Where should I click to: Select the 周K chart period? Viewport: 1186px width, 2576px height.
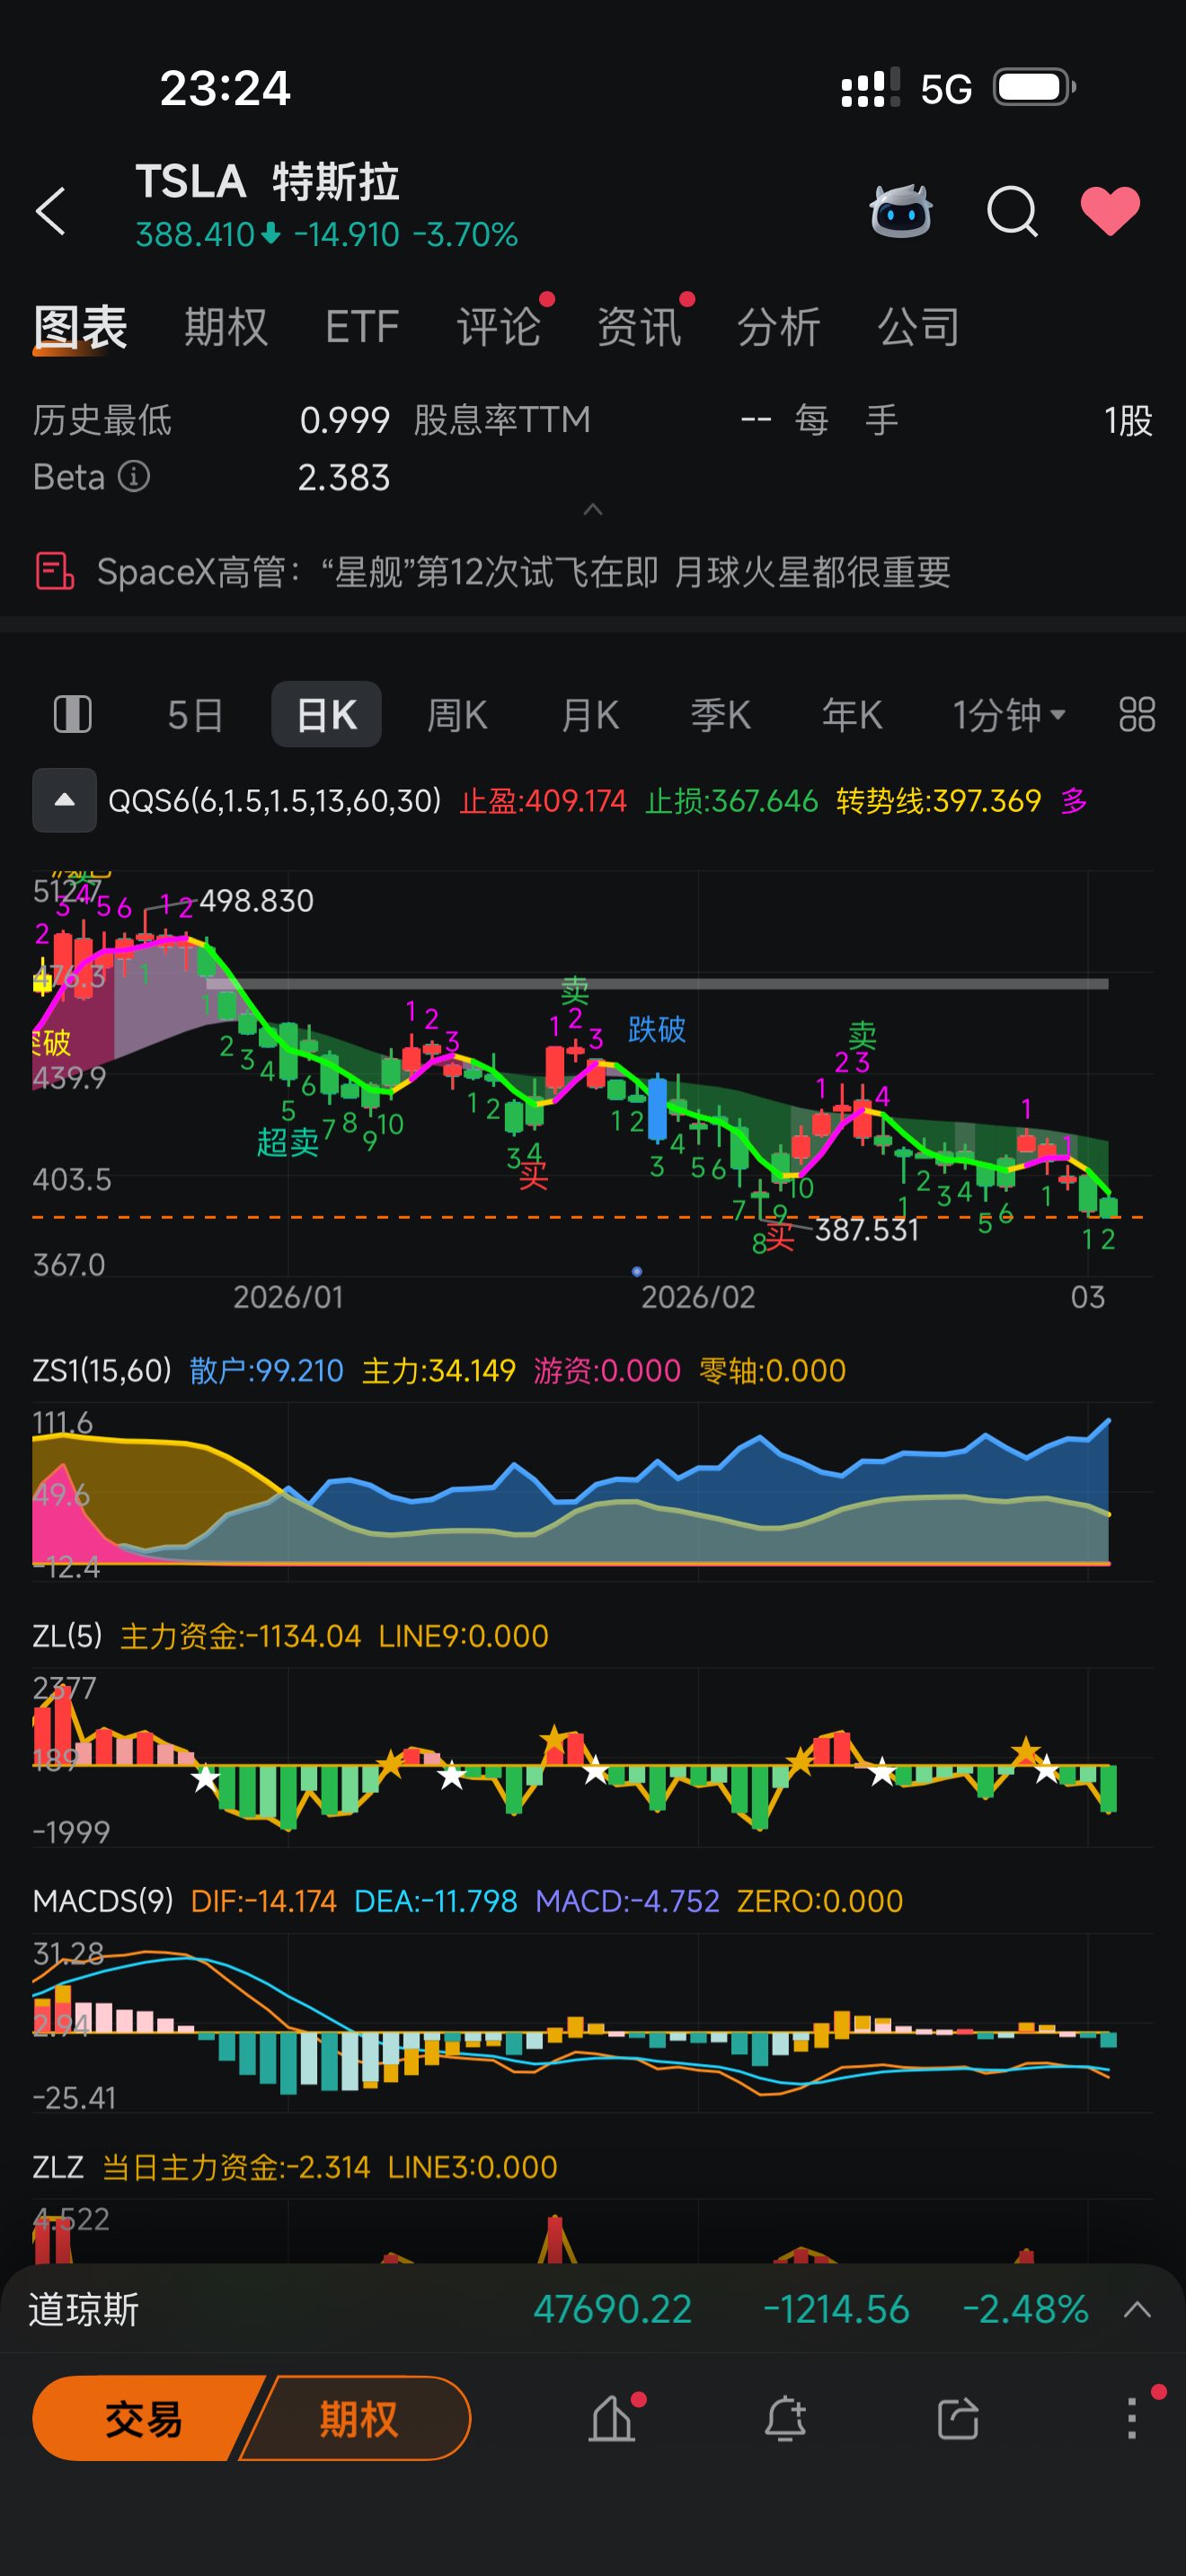[457, 715]
